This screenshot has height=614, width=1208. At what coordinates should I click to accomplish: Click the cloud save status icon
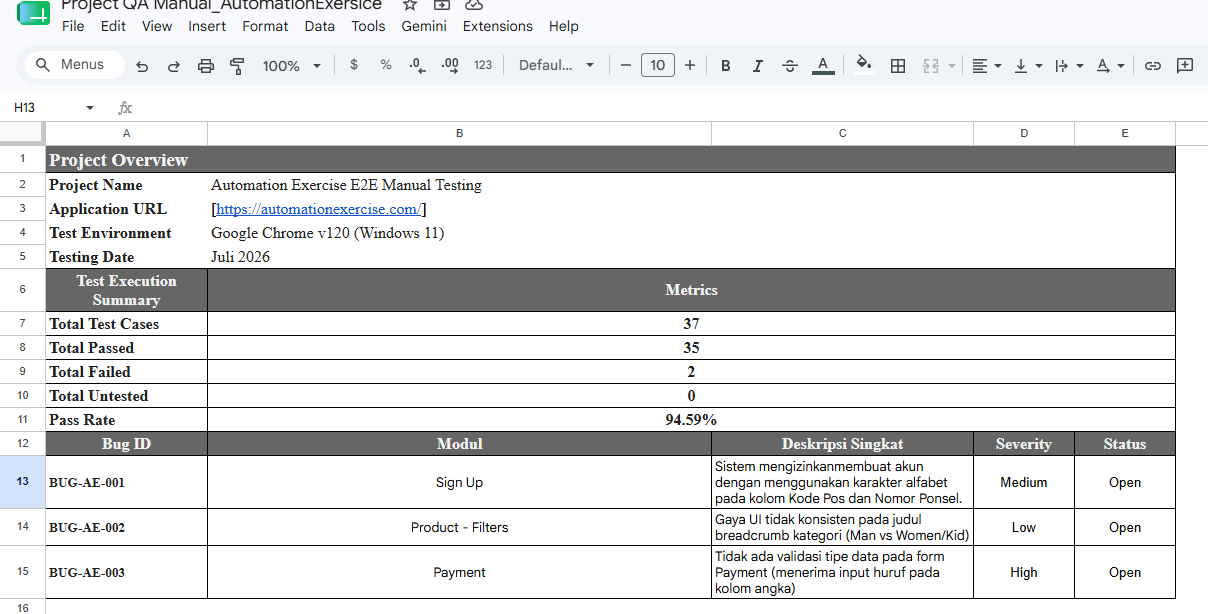pos(474,4)
